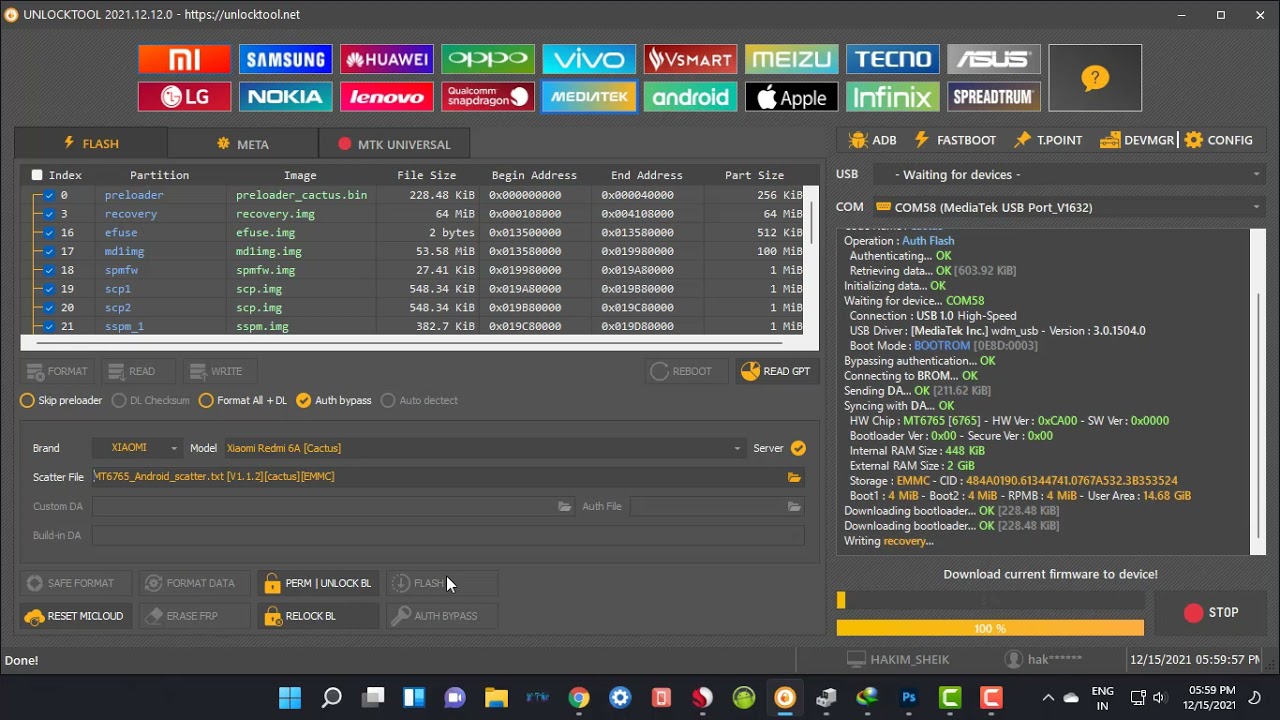Open the FASTBOOT tab
The width and height of the screenshot is (1280, 720).
point(955,140)
